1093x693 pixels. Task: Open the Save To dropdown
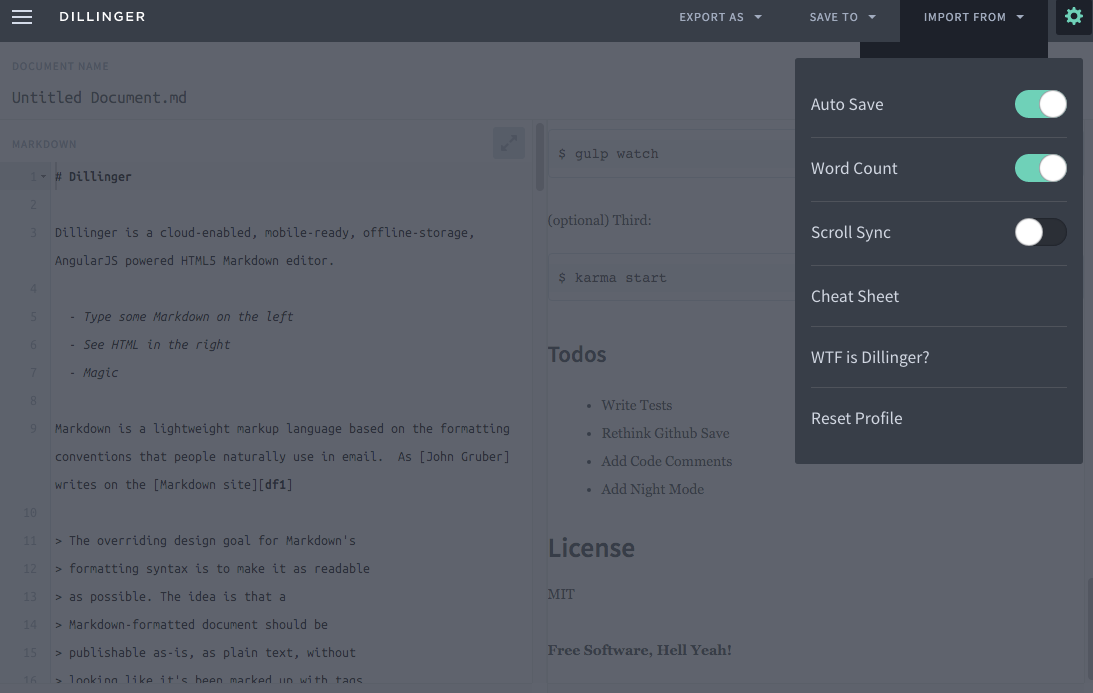(x=842, y=17)
